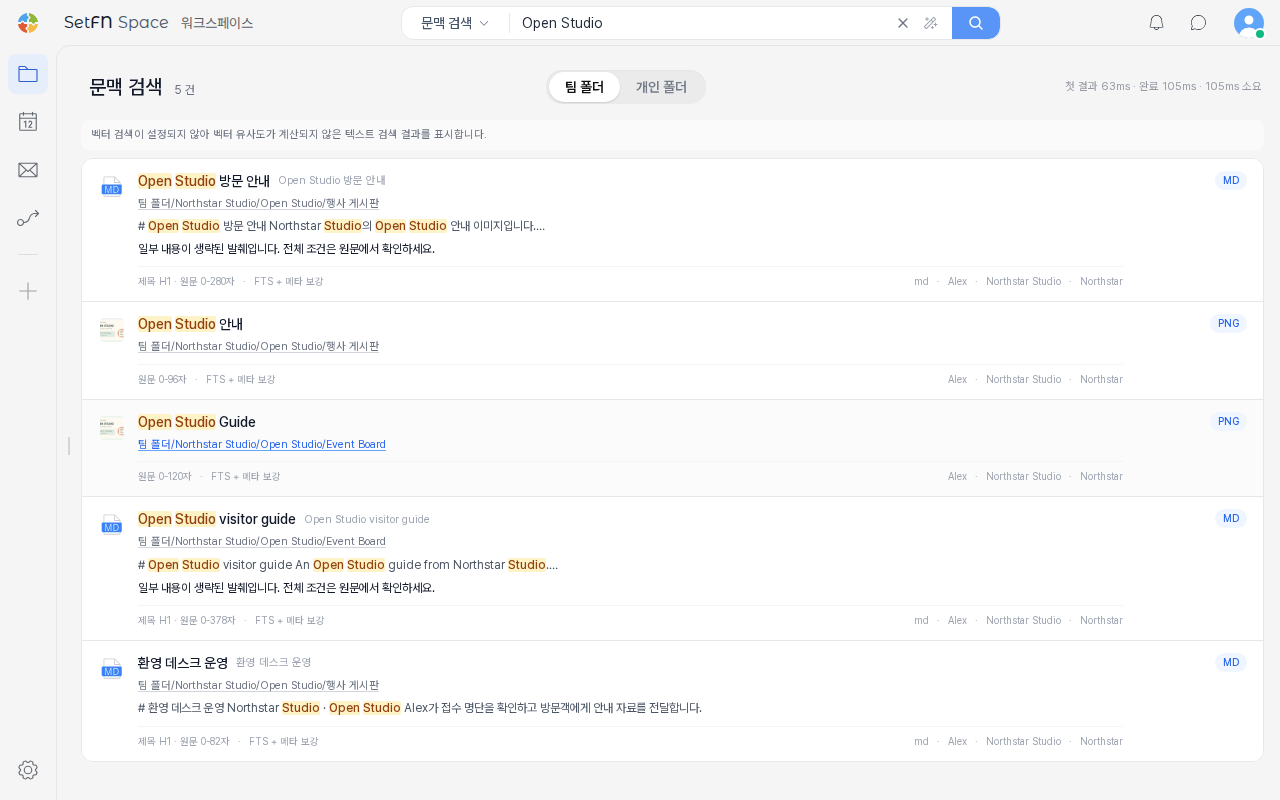Open the Open Studio 방문 안내 result title
The image size is (1280, 800).
(204, 181)
